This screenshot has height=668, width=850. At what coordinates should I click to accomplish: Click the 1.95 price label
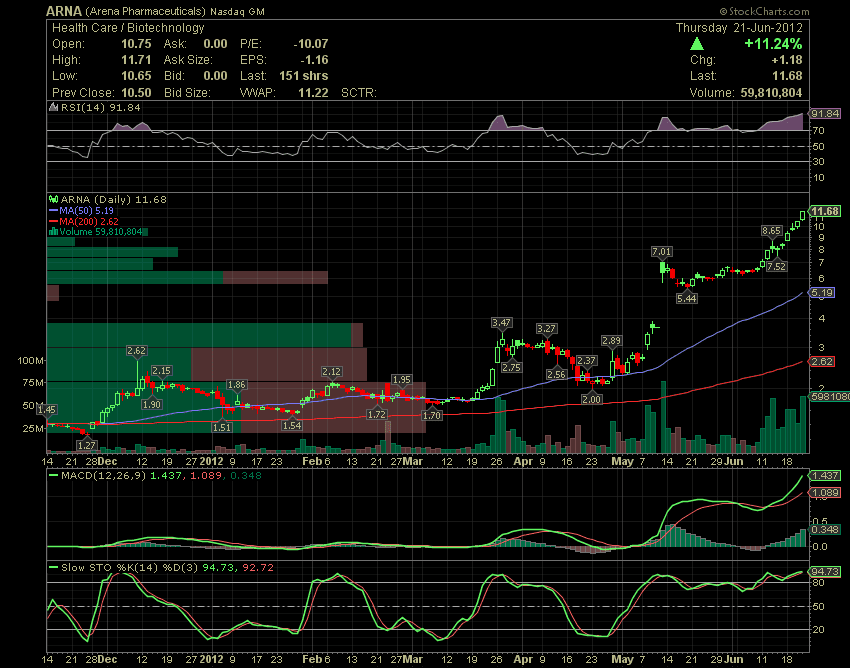click(401, 380)
